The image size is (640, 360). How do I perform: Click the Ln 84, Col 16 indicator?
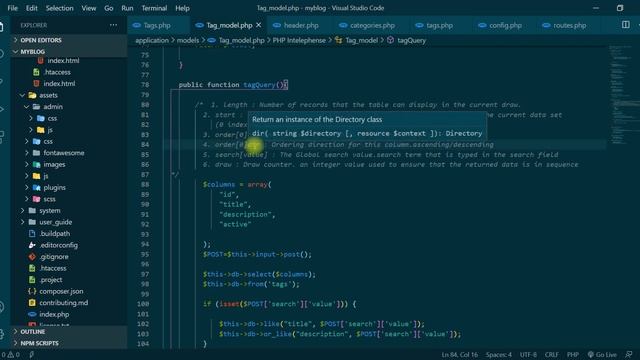460,355
